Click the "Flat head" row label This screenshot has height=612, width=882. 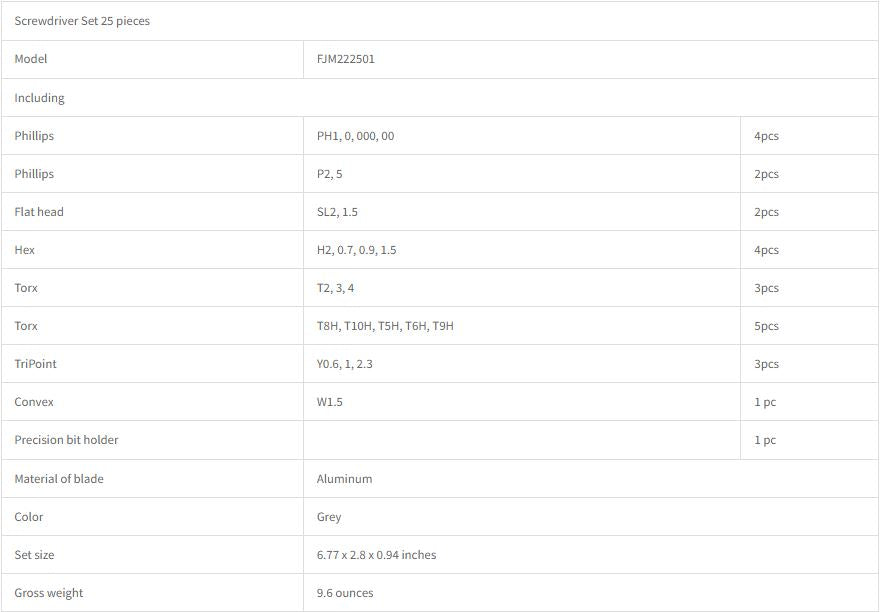click(39, 212)
